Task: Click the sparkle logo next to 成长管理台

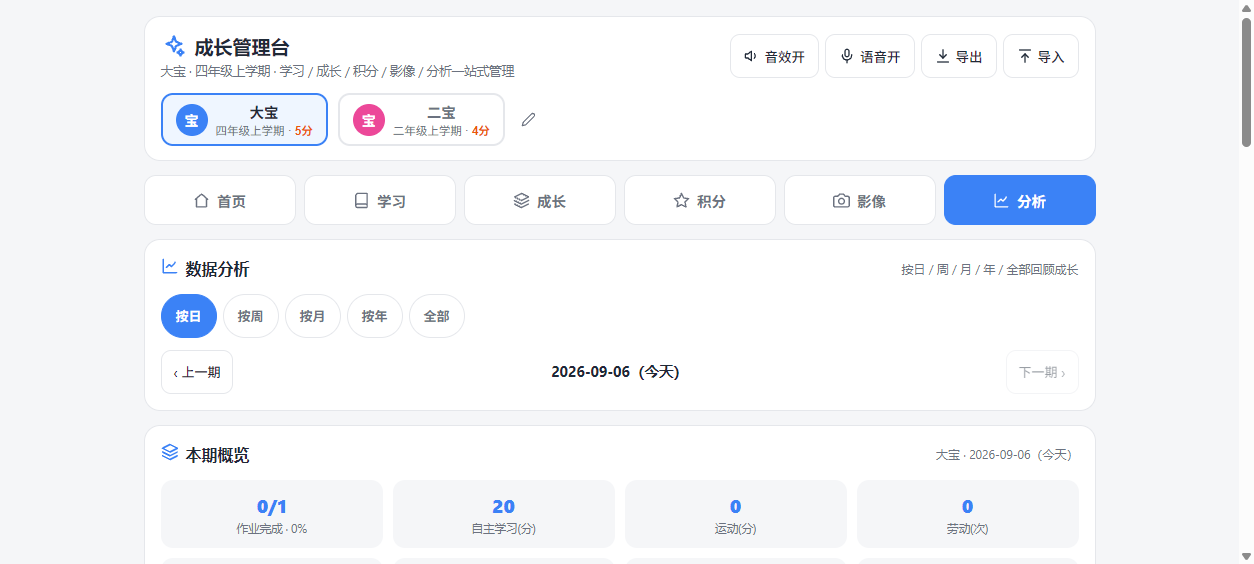Action: coord(174,46)
